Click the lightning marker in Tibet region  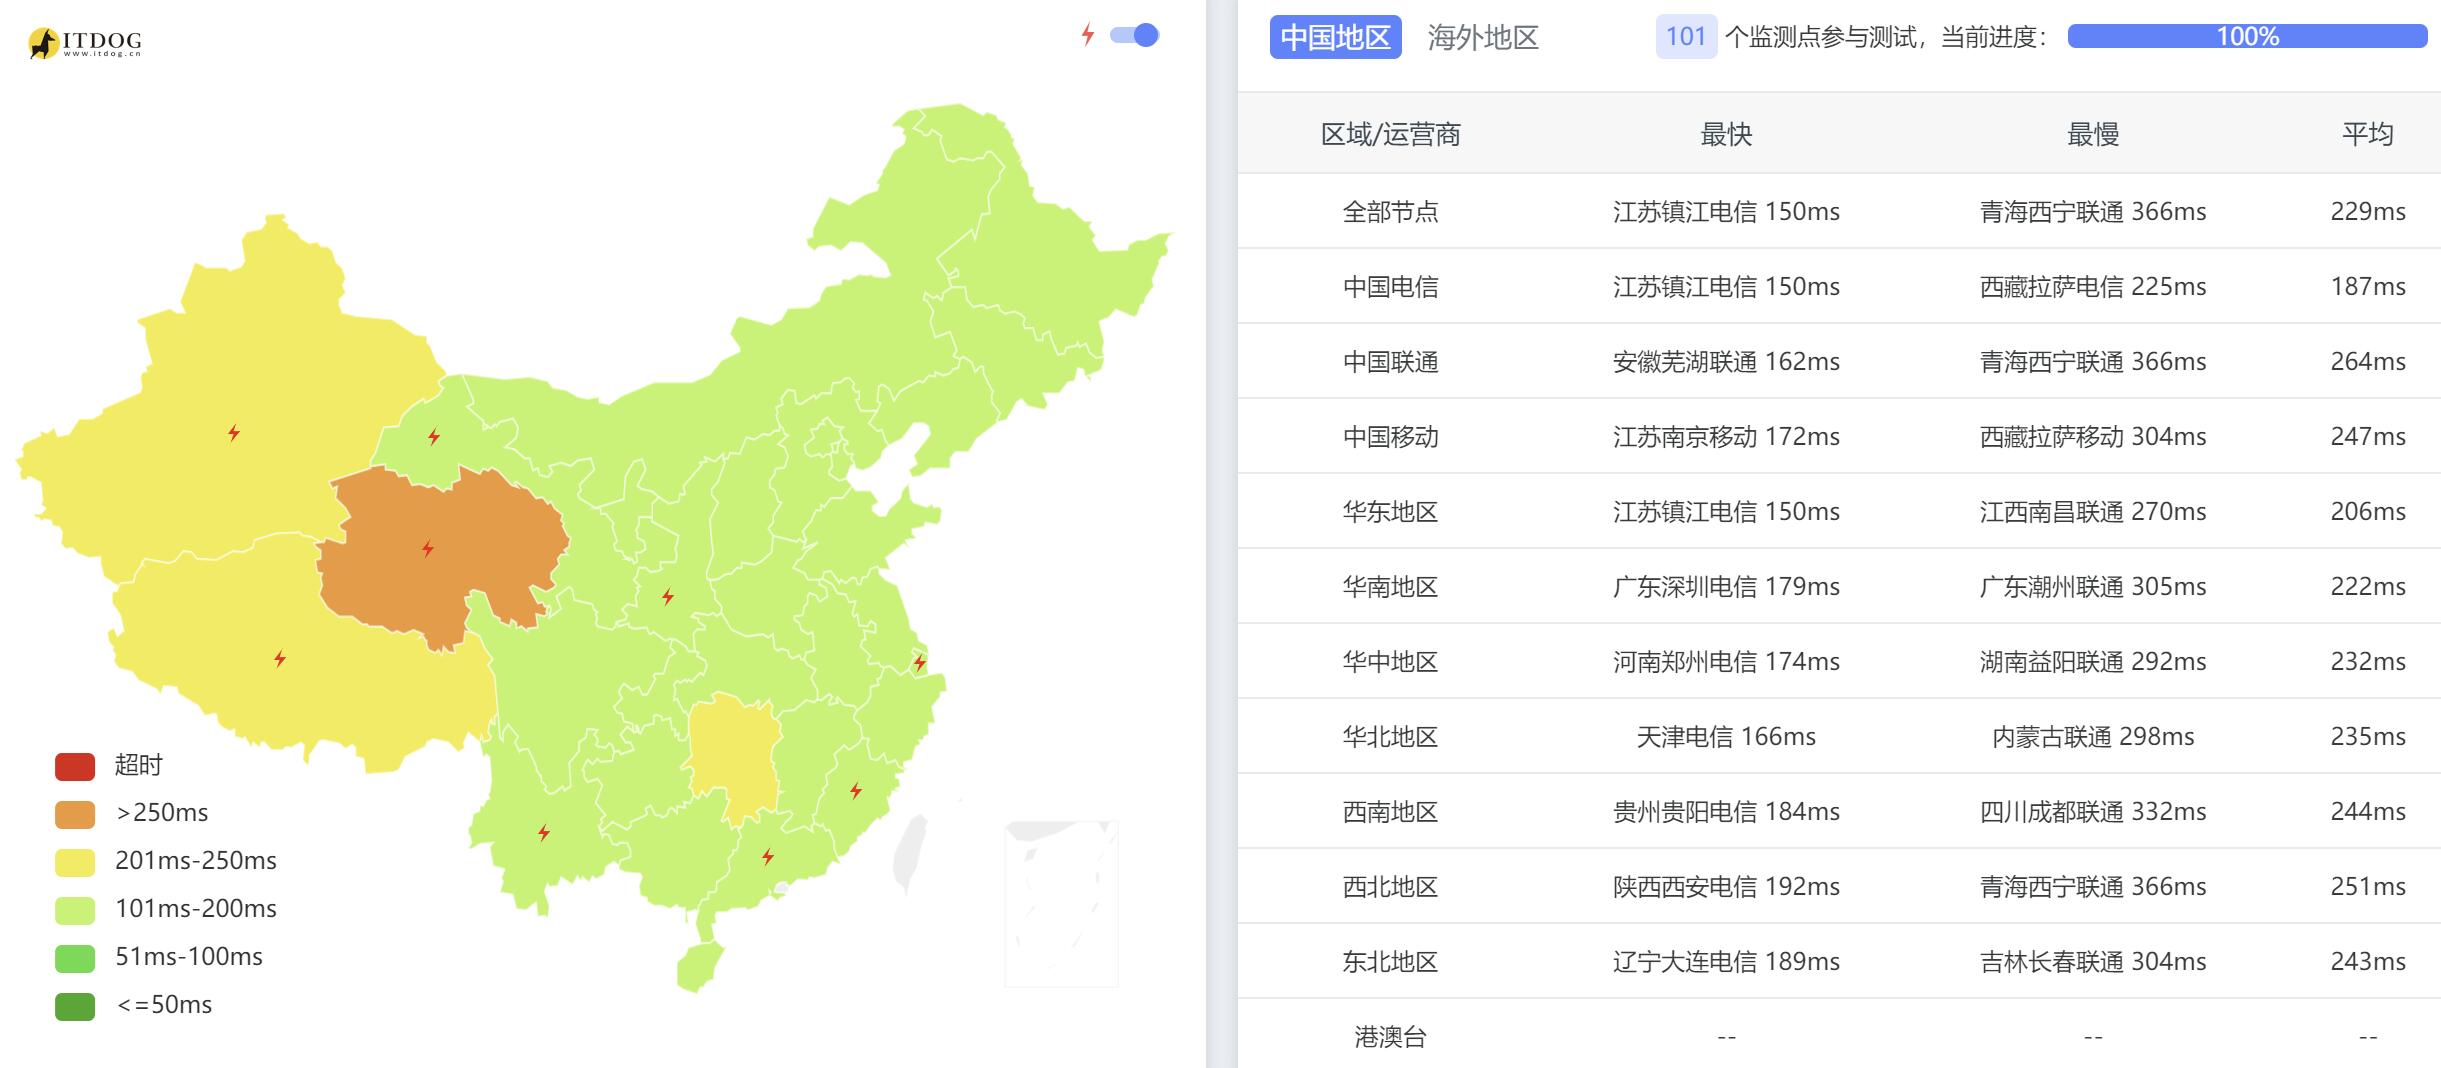pos(280,659)
